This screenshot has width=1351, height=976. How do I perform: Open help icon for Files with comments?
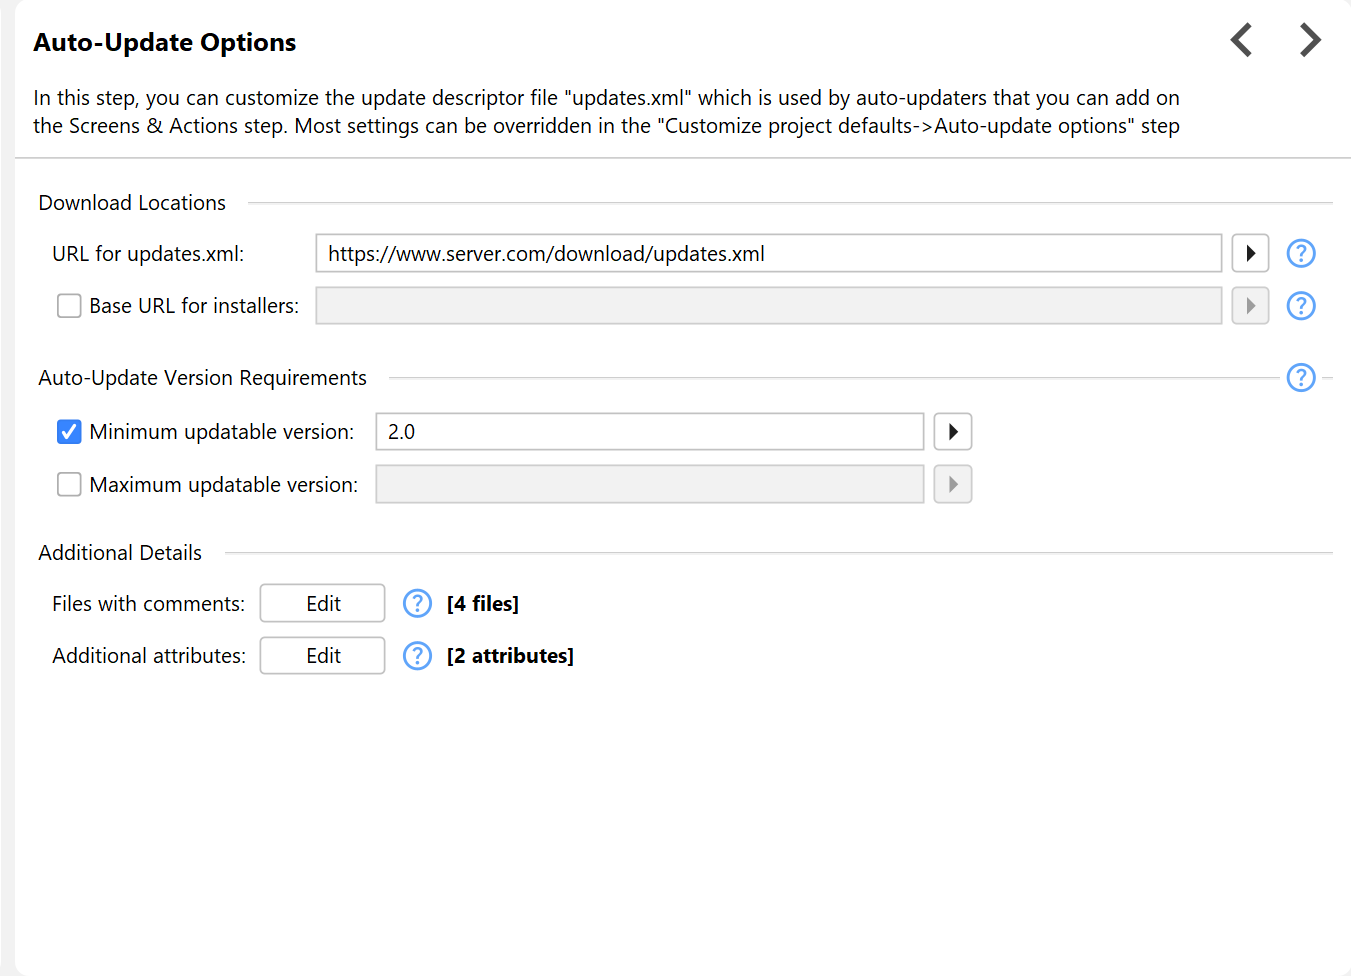click(417, 604)
